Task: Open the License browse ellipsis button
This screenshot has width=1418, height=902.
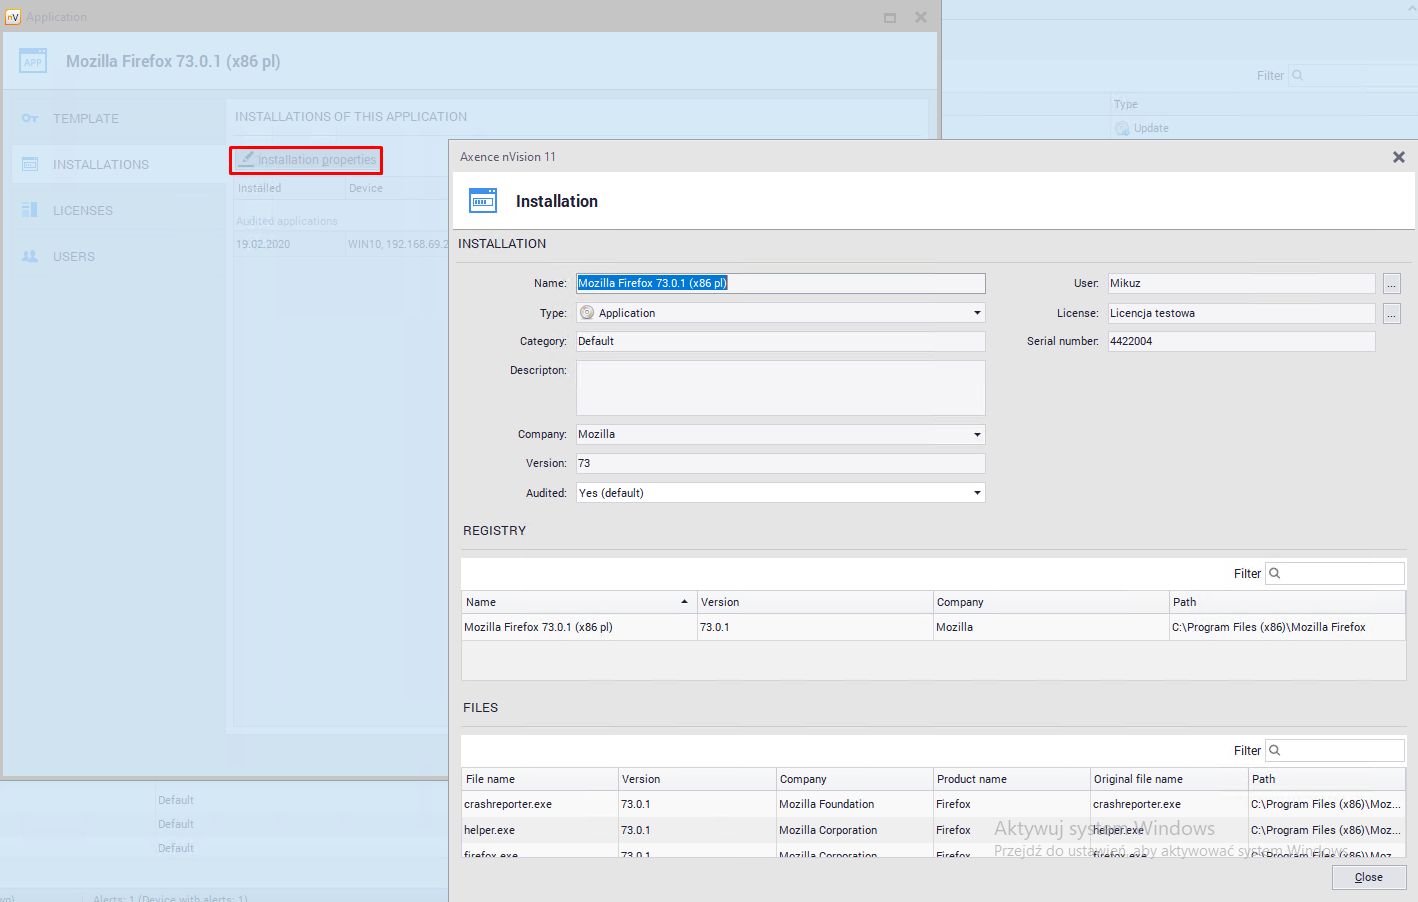Action: (x=1391, y=314)
